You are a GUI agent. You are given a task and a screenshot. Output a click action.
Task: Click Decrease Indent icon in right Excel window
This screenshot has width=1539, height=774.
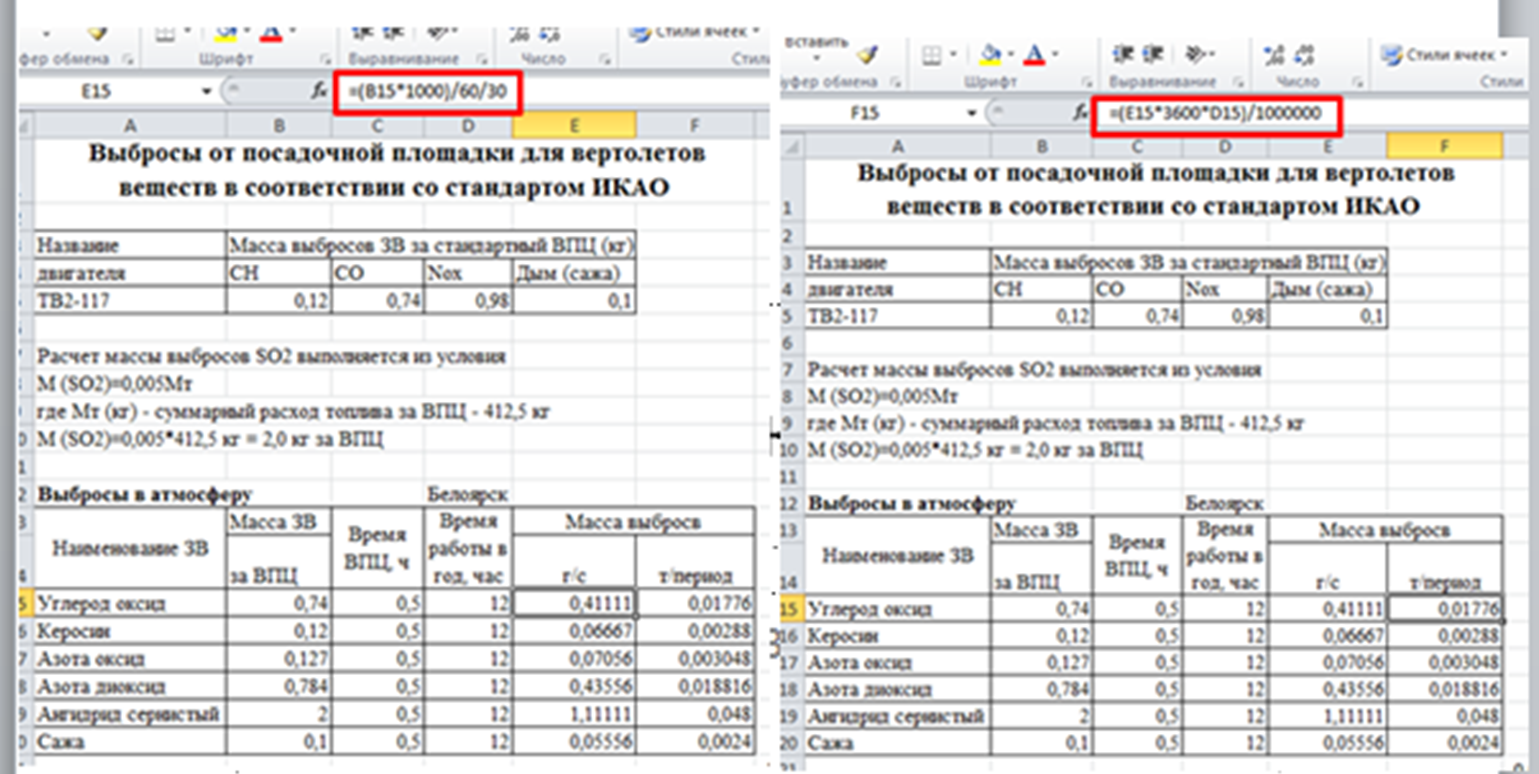tap(1122, 54)
